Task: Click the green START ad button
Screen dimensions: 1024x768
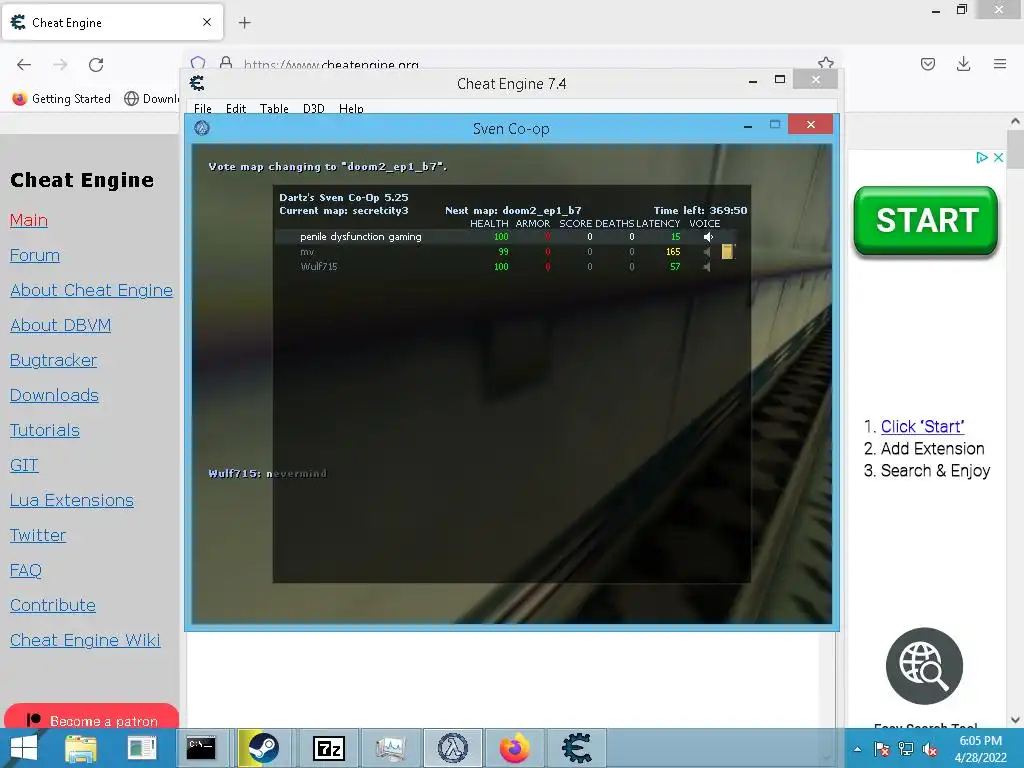Action: click(x=925, y=220)
